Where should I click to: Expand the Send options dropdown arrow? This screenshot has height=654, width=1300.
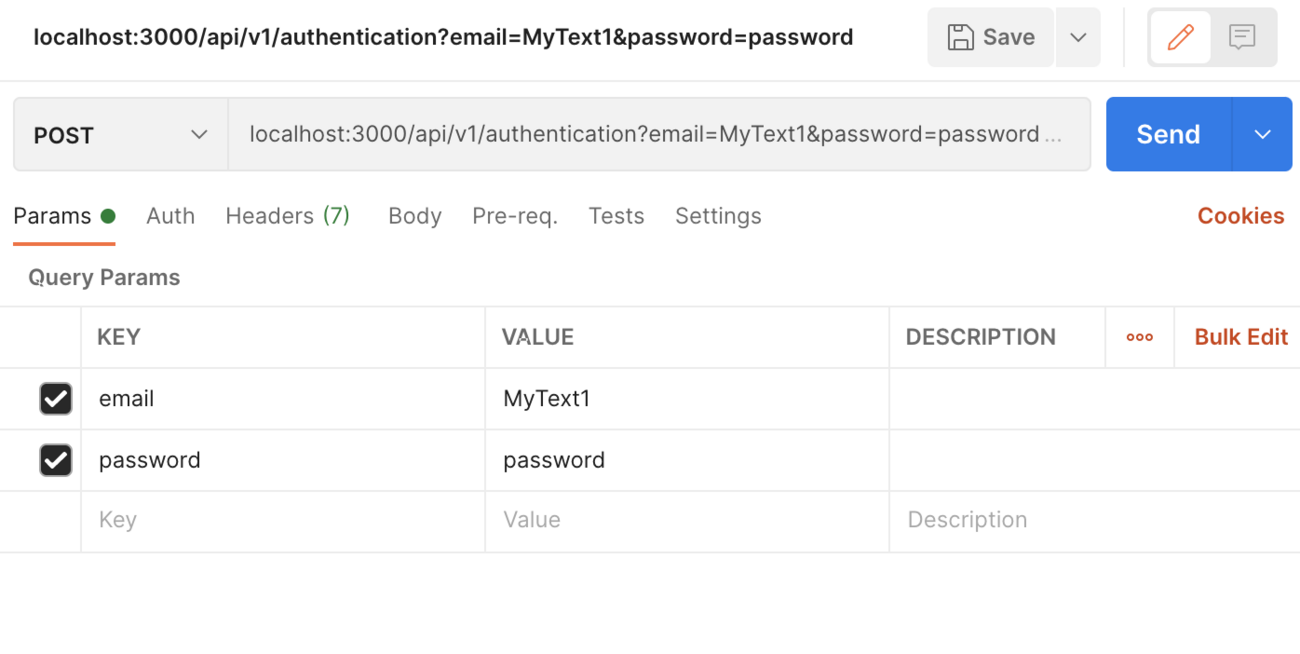coord(1262,135)
